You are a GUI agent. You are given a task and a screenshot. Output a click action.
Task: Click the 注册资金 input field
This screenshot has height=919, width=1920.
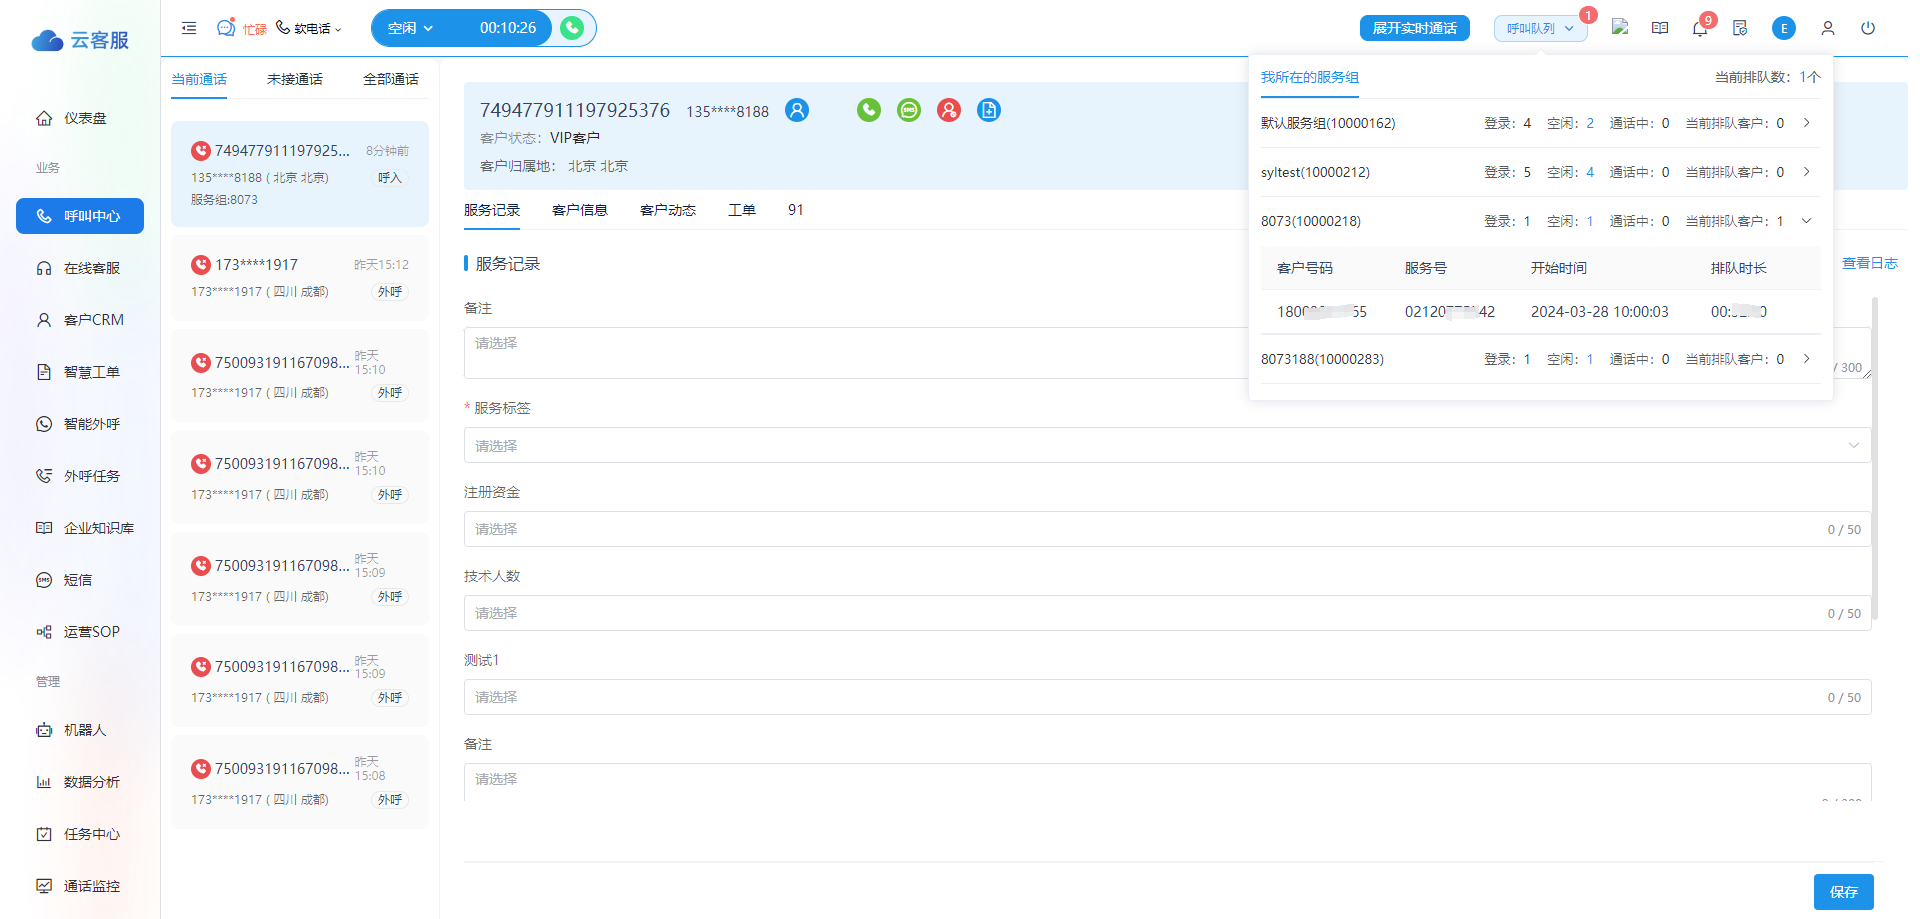pos(1167,529)
